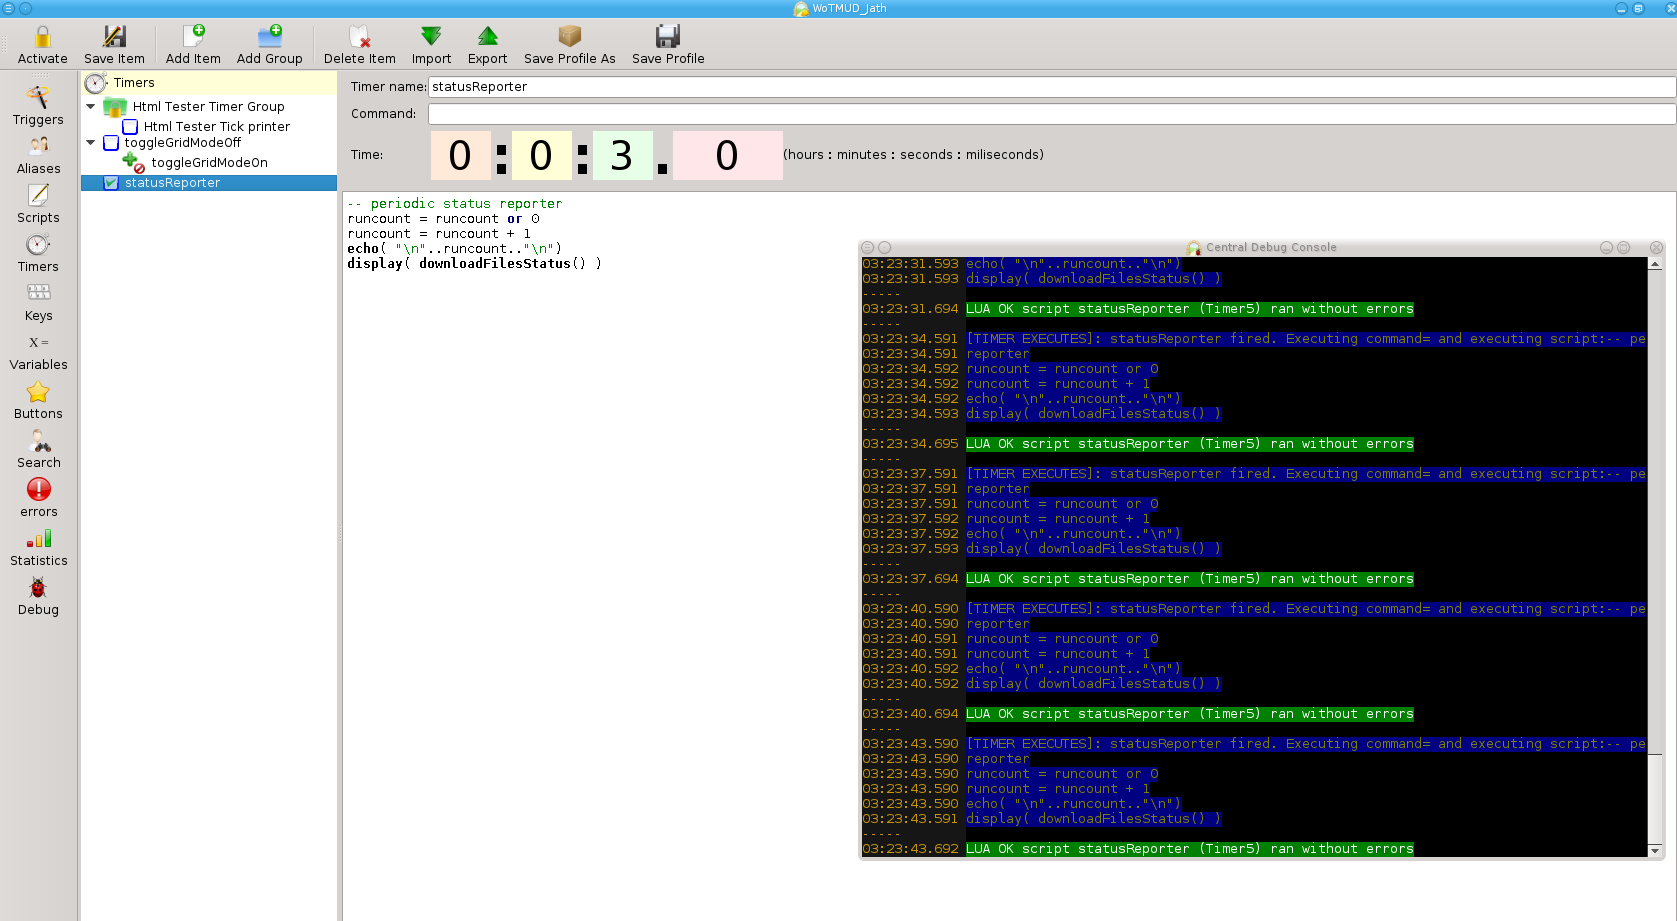Viewport: 1677px width, 921px height.
Task: Open the Variables view in sidebar
Action: pos(38,351)
